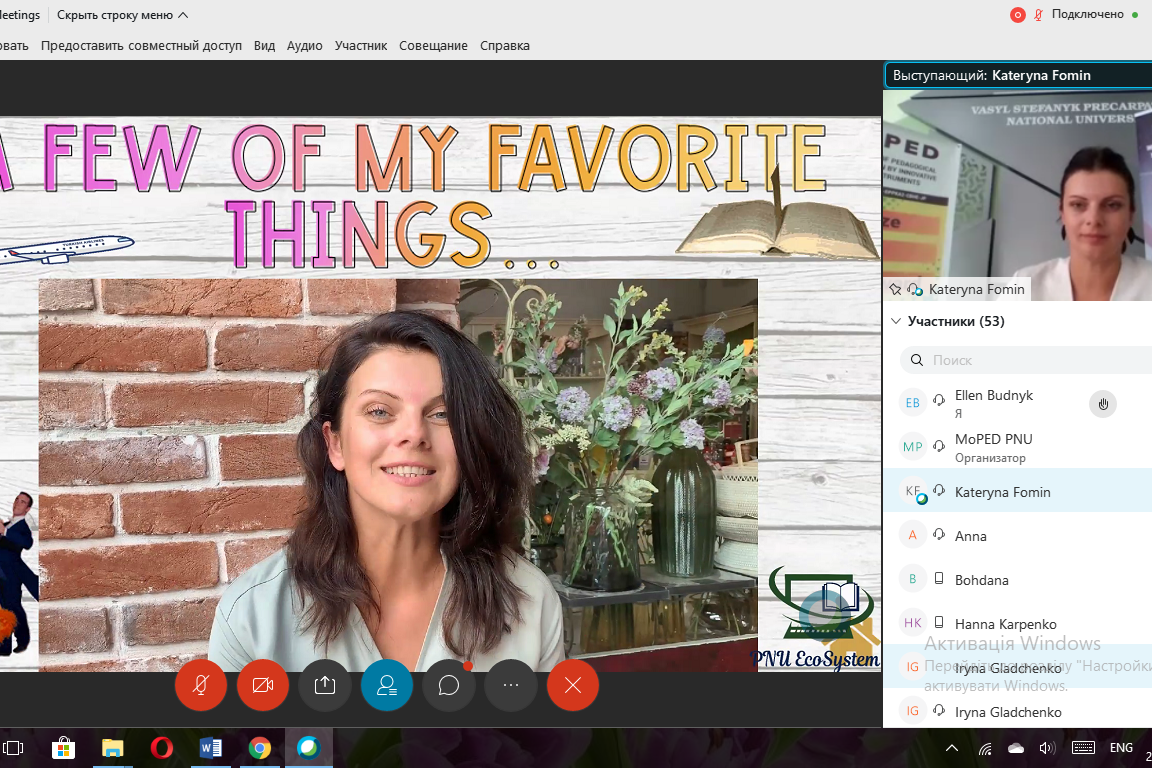Screen dimensions: 1152x768
Task: Lower the raised hand next to Ellen Budnyk
Action: (x=1102, y=404)
